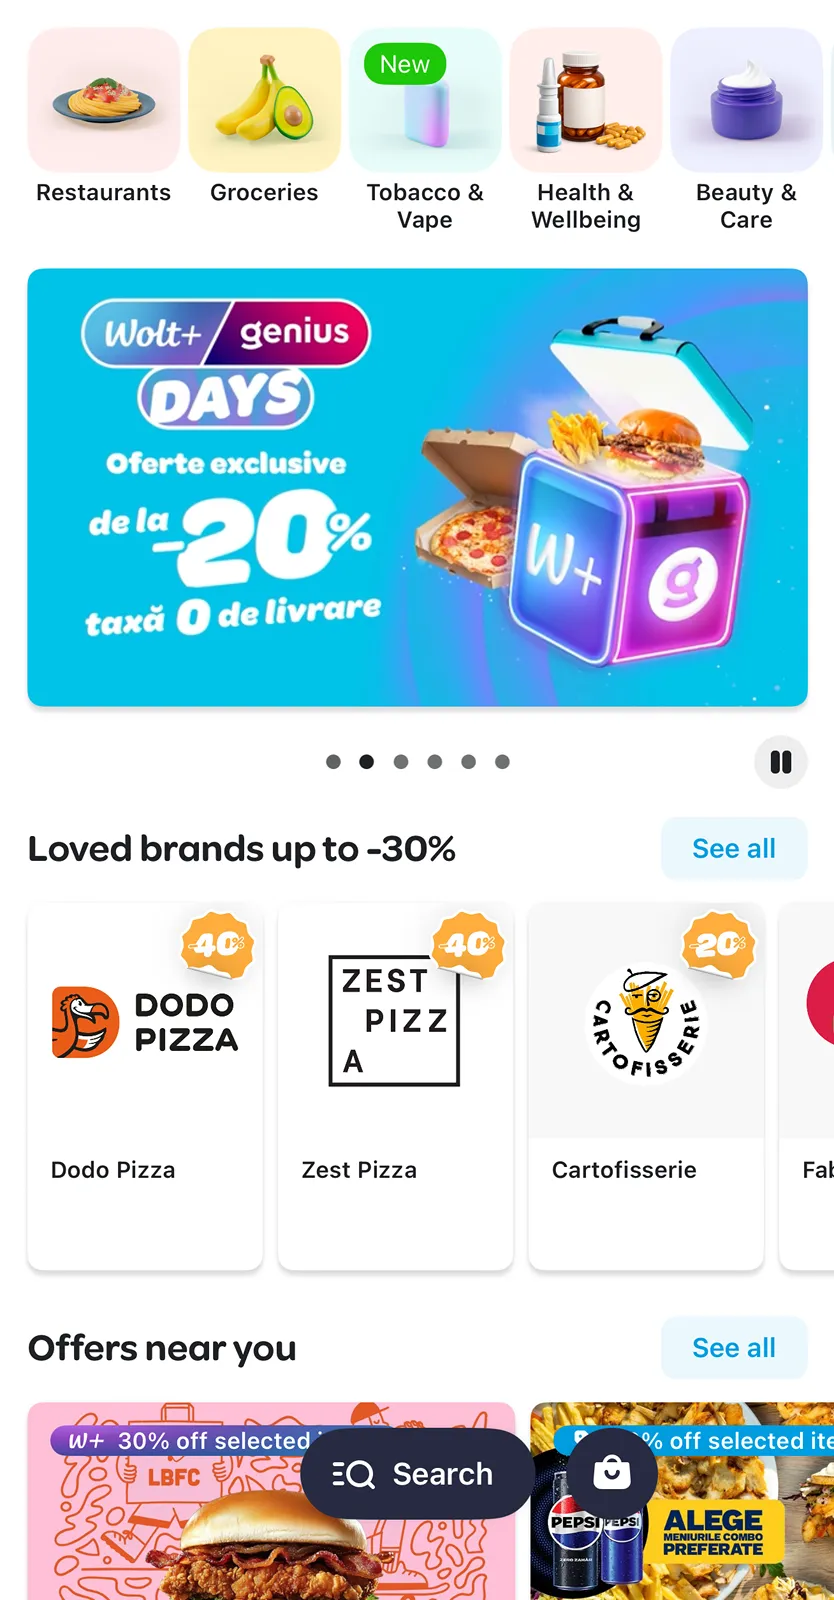
Task: Jump to the last carousel dot
Action: 502,762
